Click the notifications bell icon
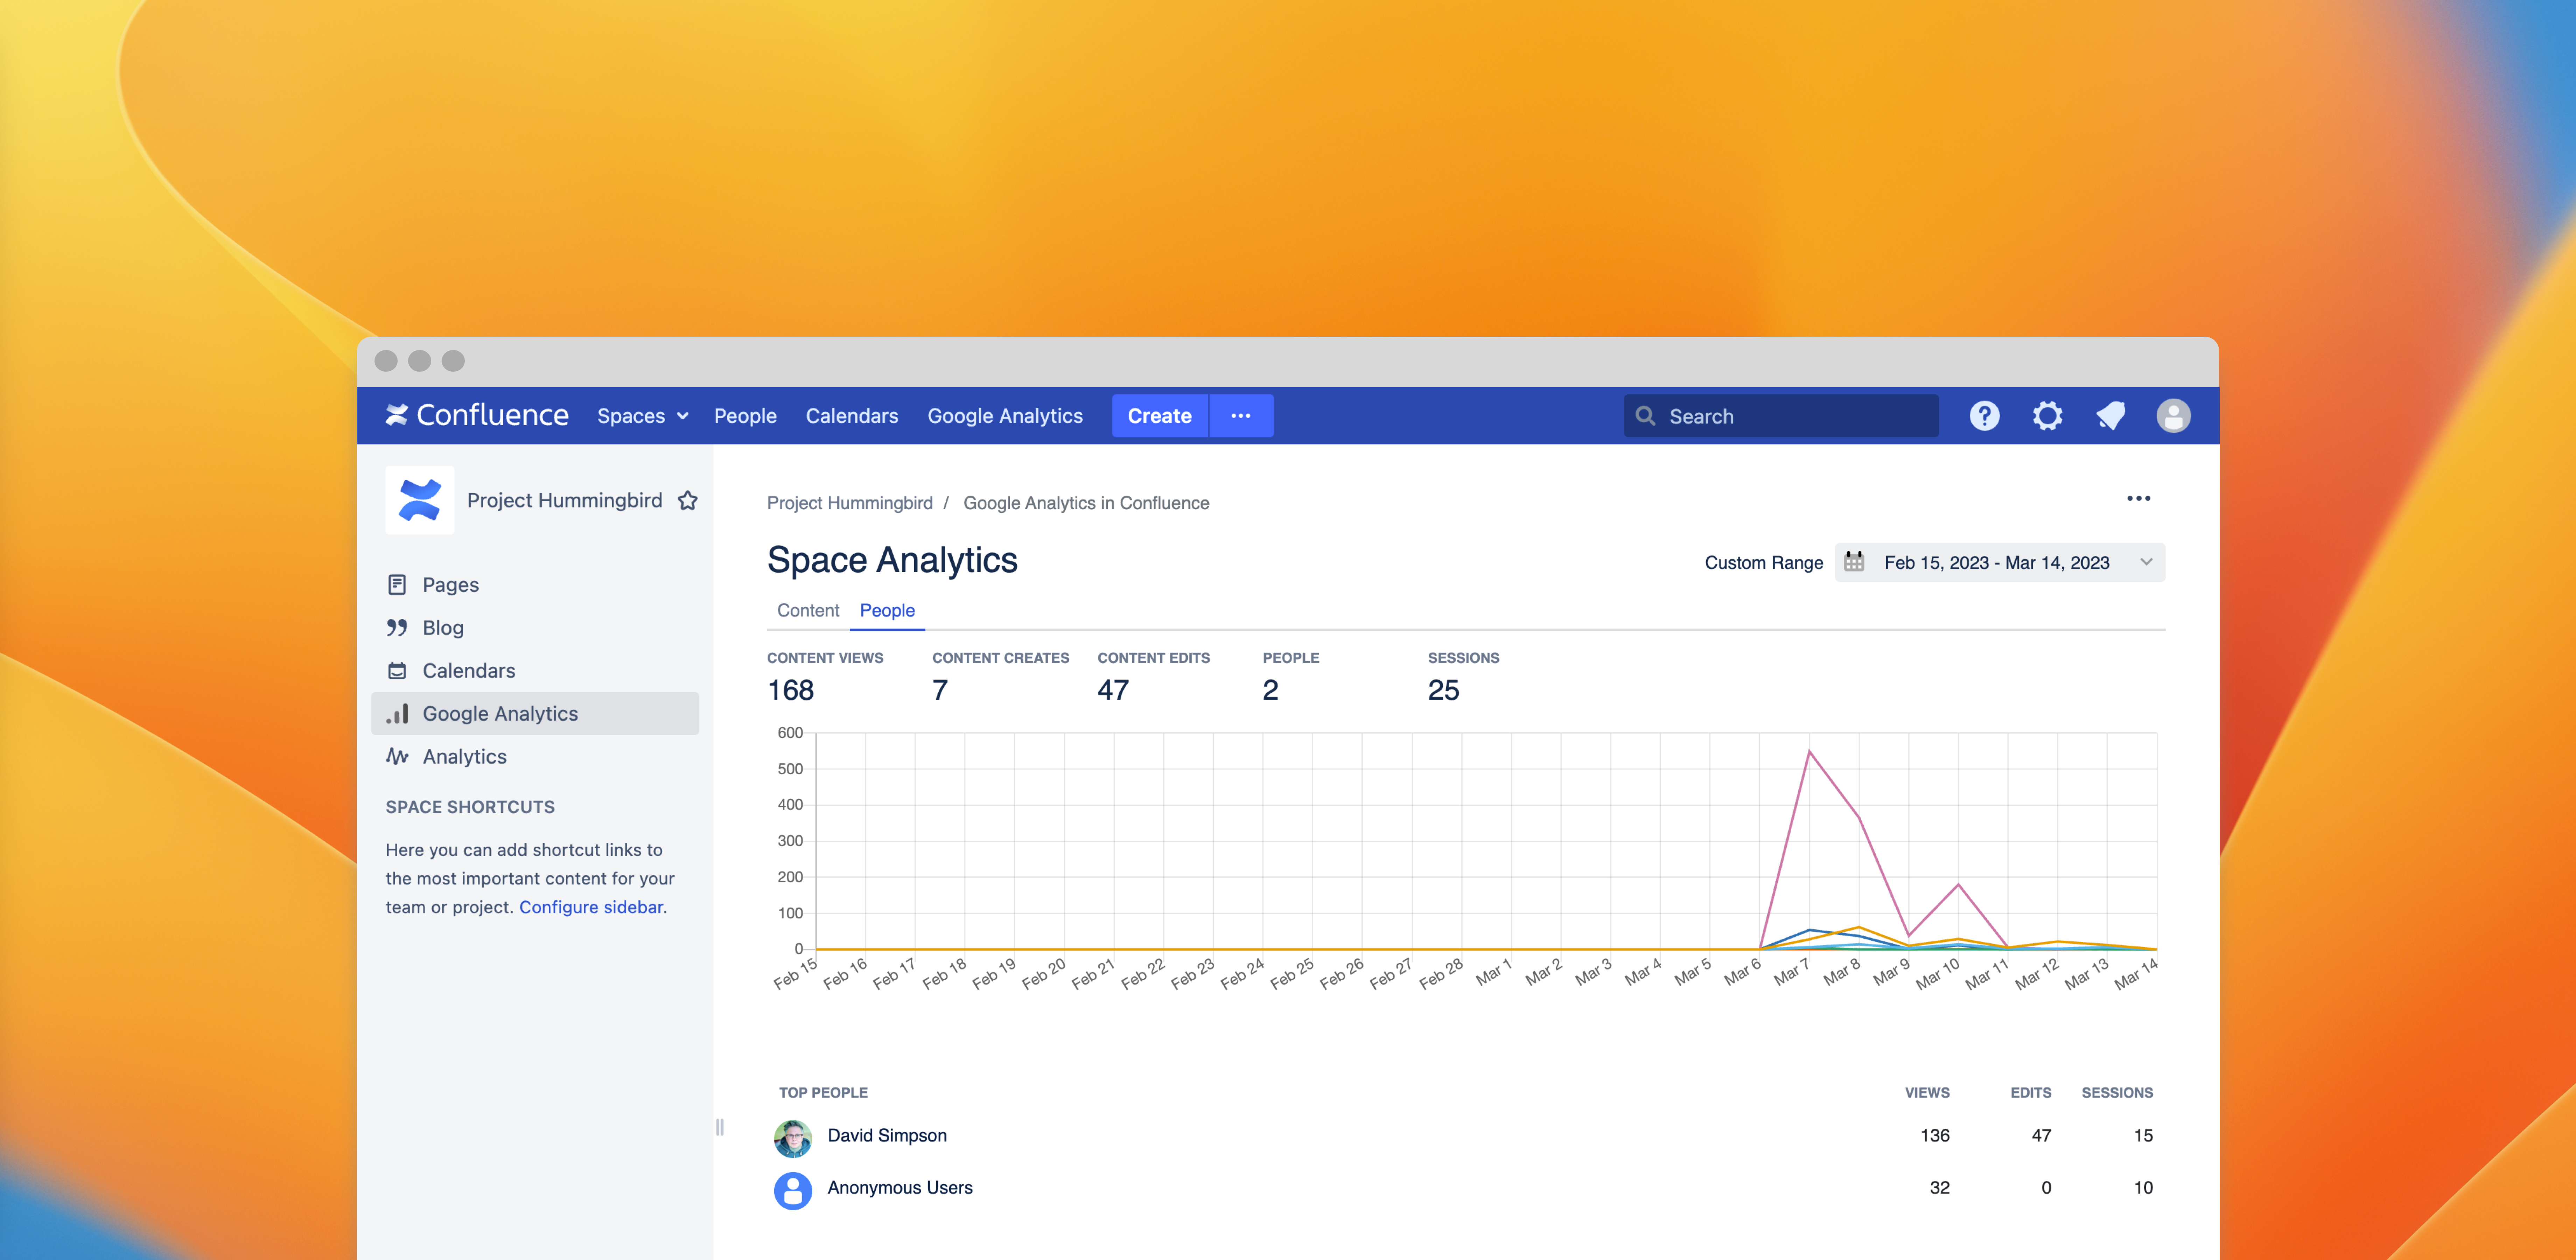Screen dimensions: 2576x1260 pyautogui.click(x=2110, y=416)
